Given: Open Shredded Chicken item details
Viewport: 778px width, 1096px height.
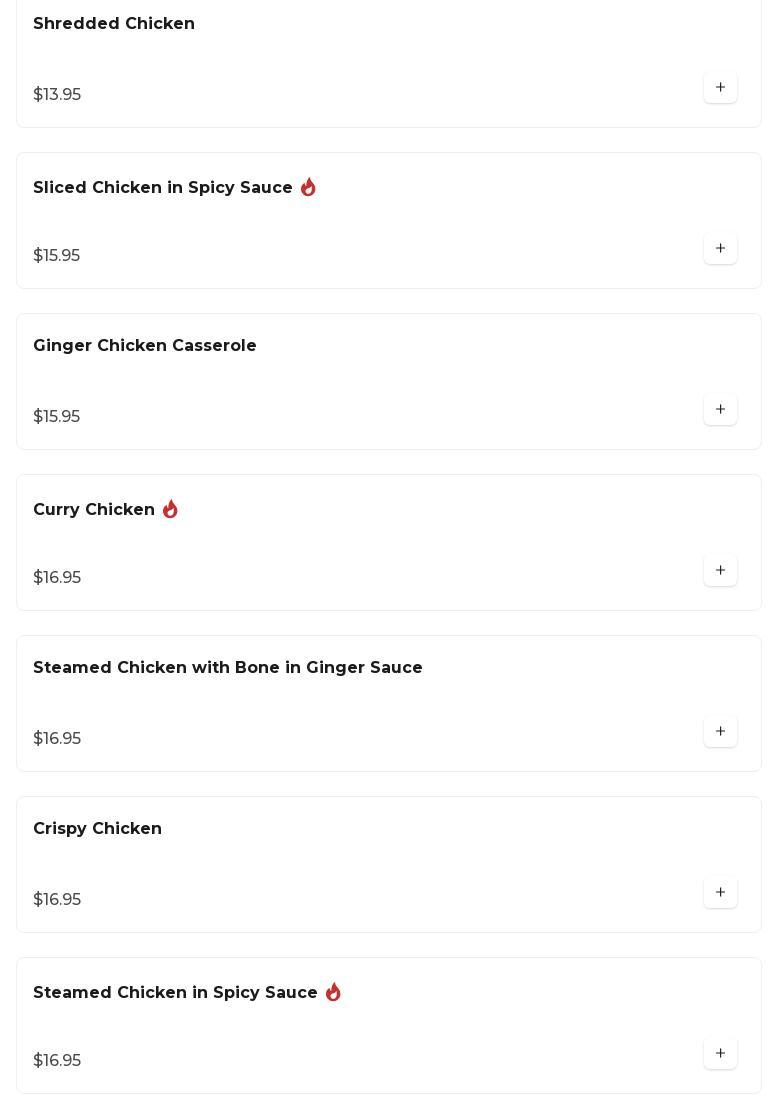Looking at the screenshot, I should coord(114,24).
